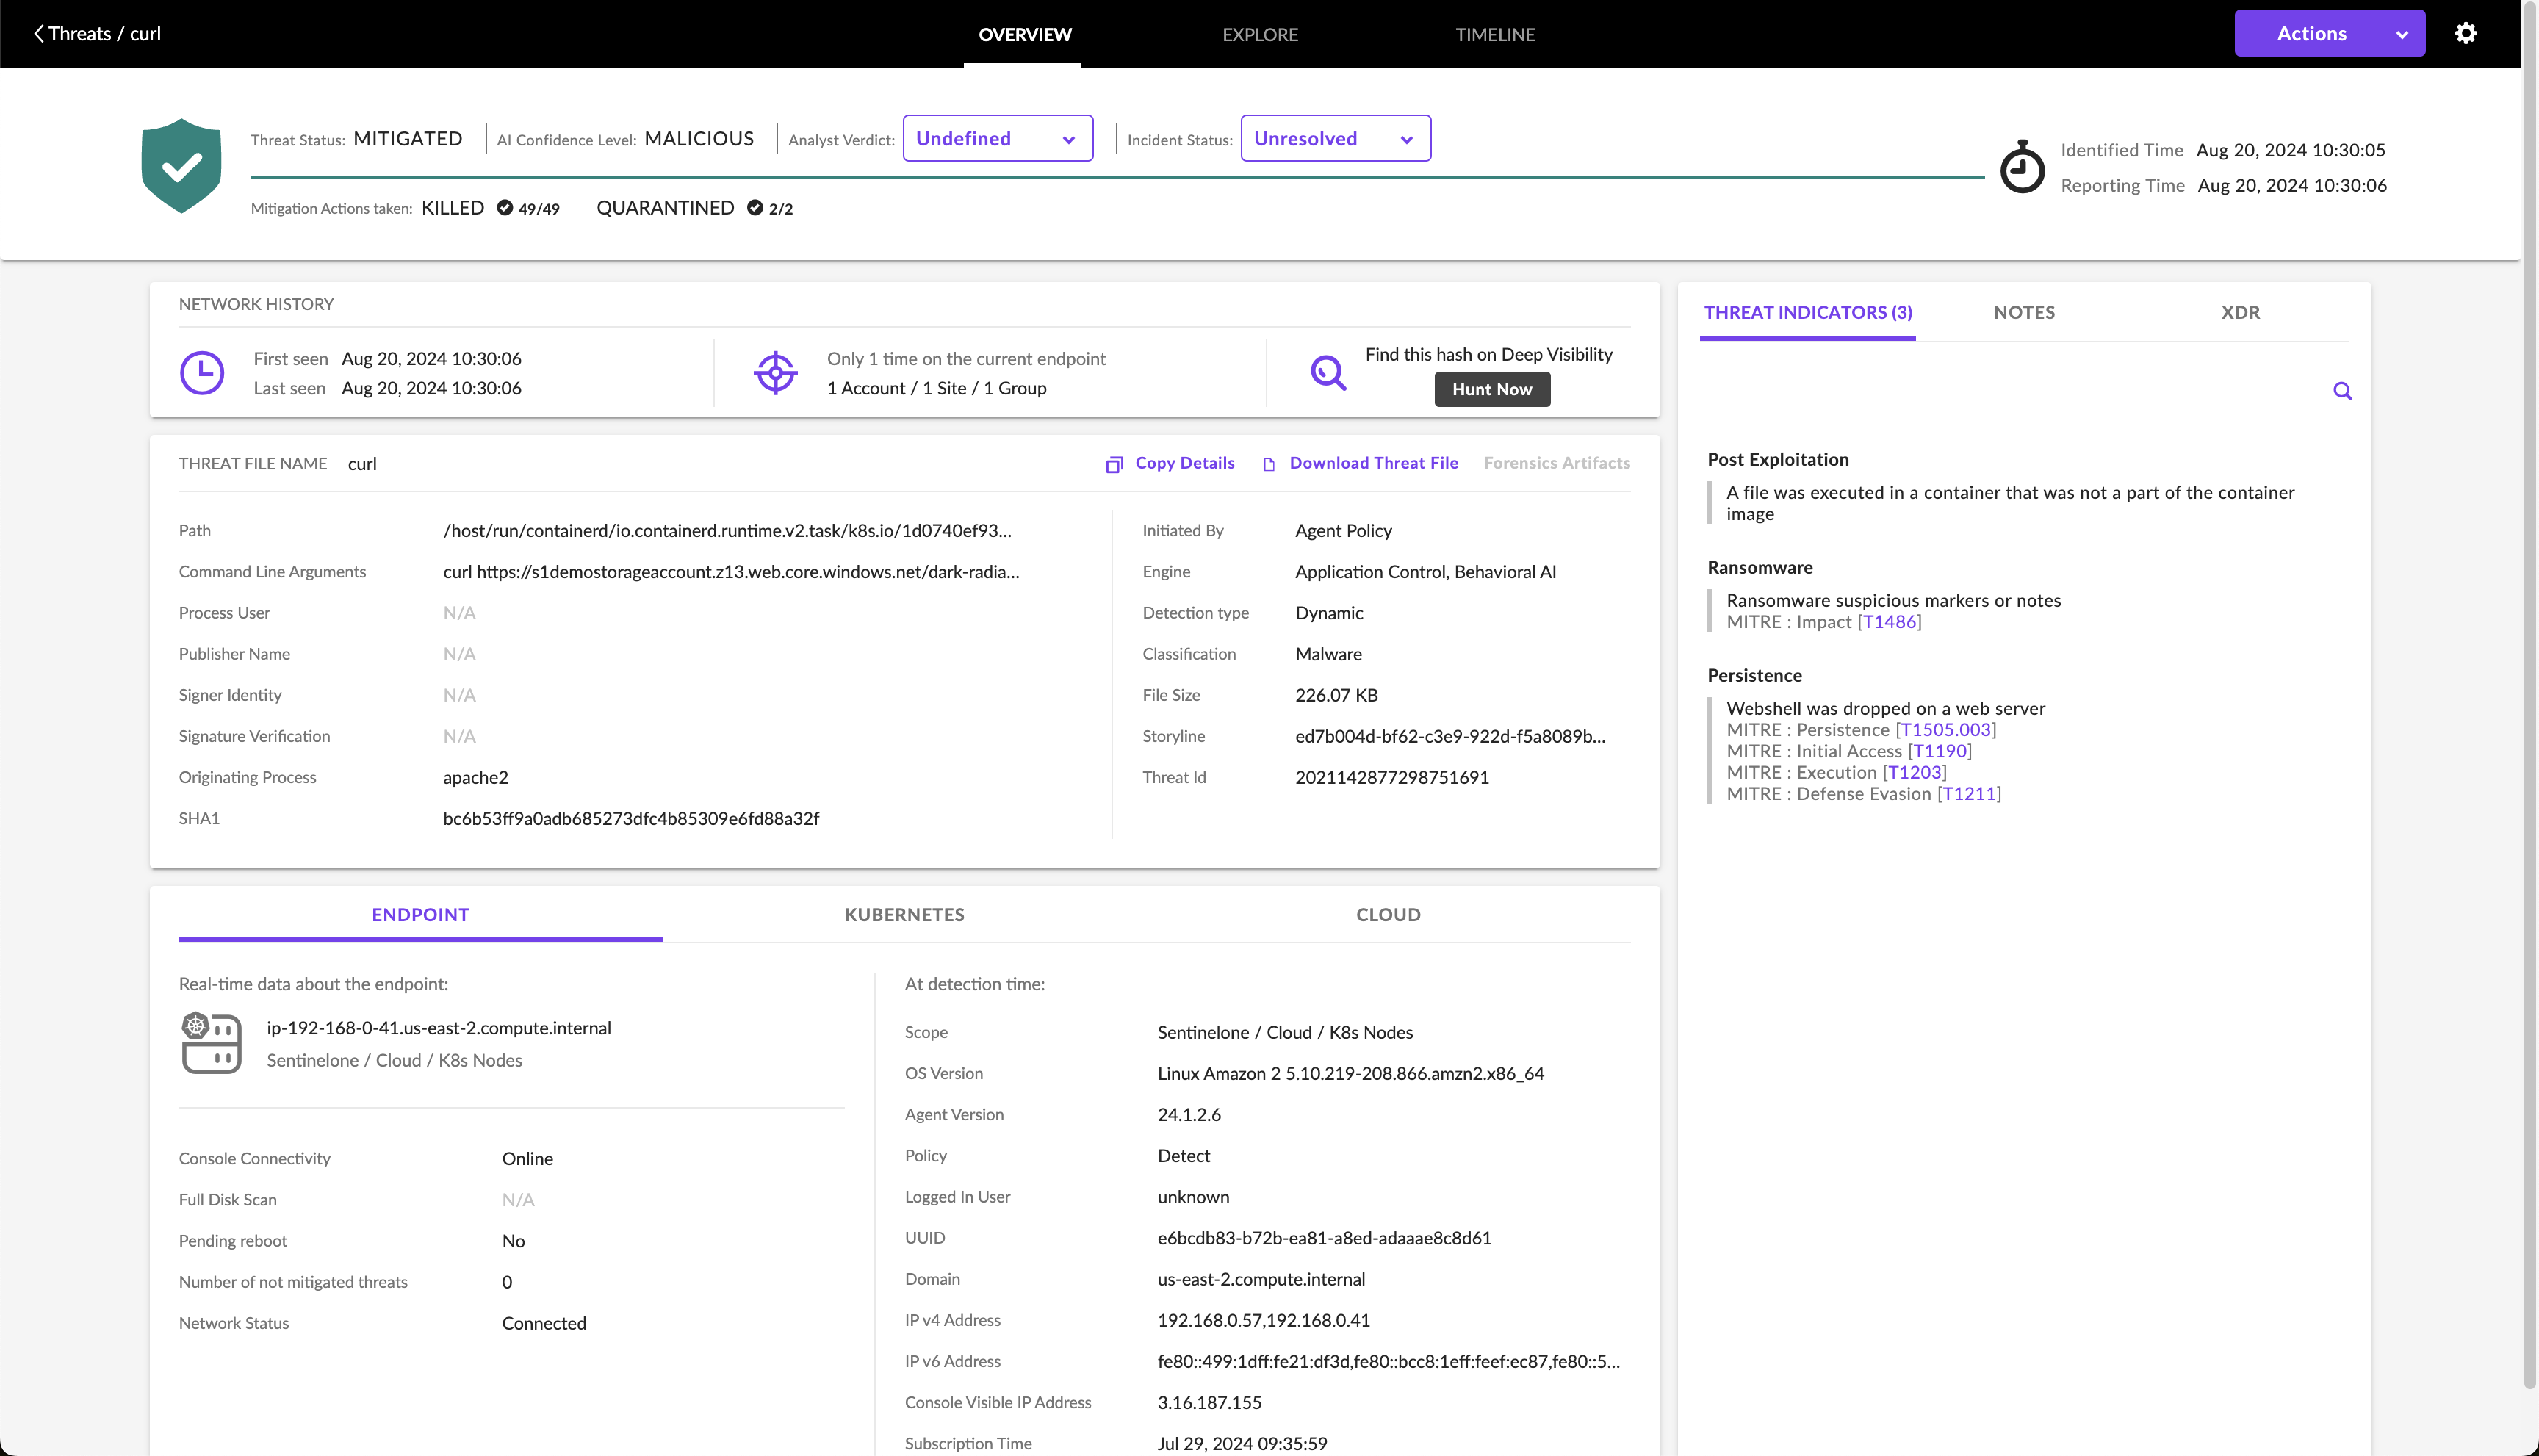This screenshot has width=2539, height=1456.
Task: Click the settings gear icon
Action: pos(2465,33)
